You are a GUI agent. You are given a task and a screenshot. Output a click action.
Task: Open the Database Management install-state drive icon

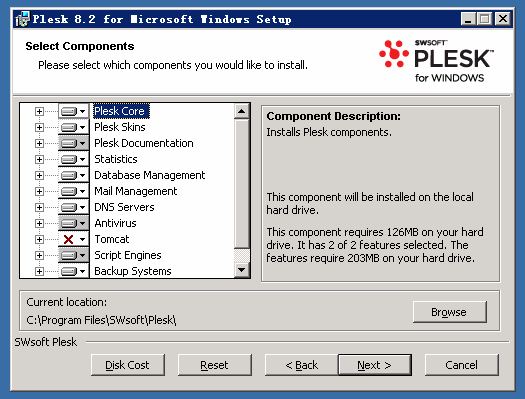tap(74, 175)
